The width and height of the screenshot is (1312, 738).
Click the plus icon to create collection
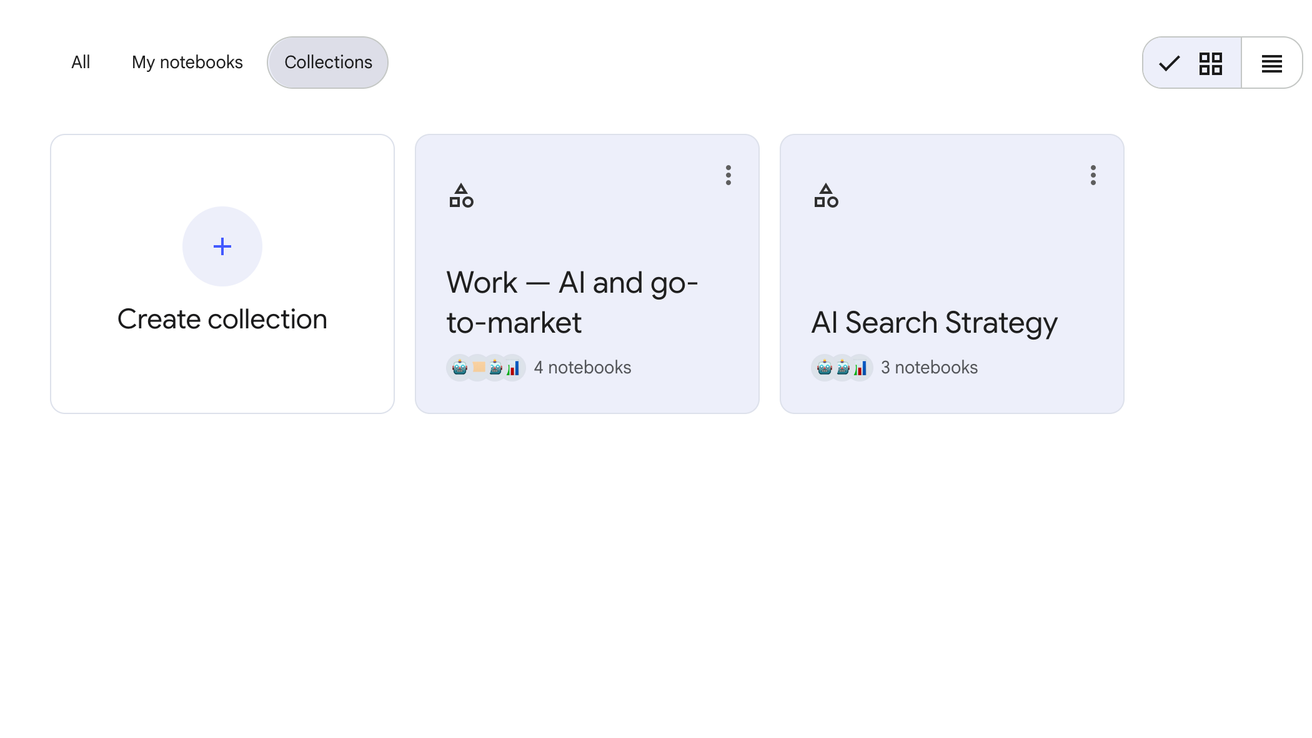click(222, 246)
